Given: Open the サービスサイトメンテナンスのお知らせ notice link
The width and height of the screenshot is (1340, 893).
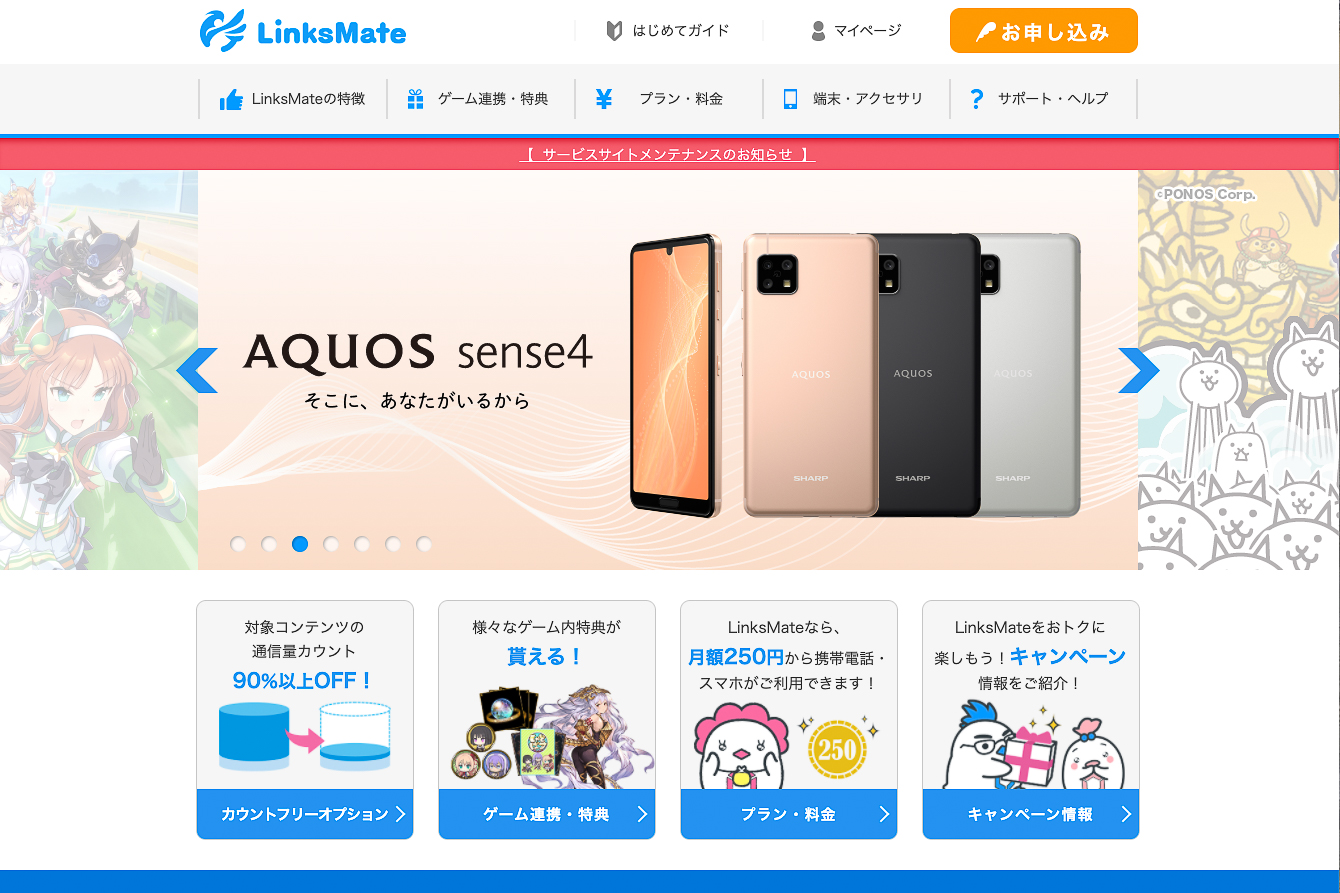Looking at the screenshot, I should click(x=670, y=154).
